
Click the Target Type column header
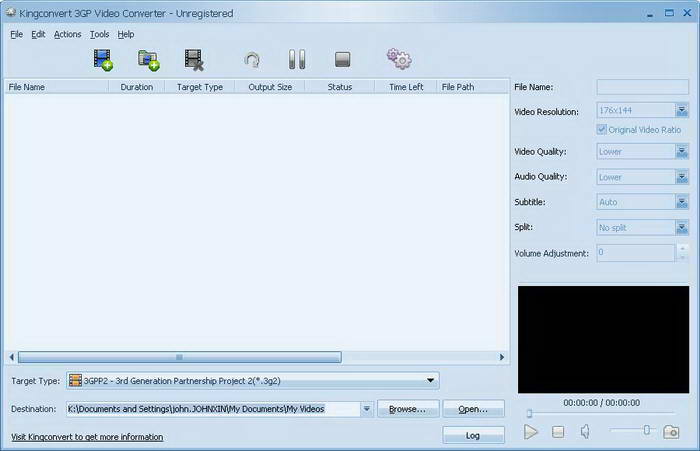coord(200,87)
